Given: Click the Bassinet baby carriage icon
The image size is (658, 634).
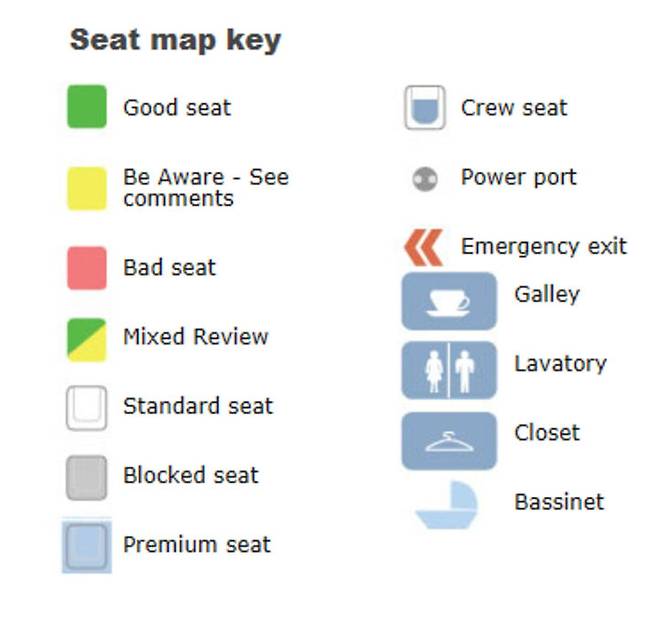Looking at the screenshot, I should pyautogui.click(x=449, y=505).
